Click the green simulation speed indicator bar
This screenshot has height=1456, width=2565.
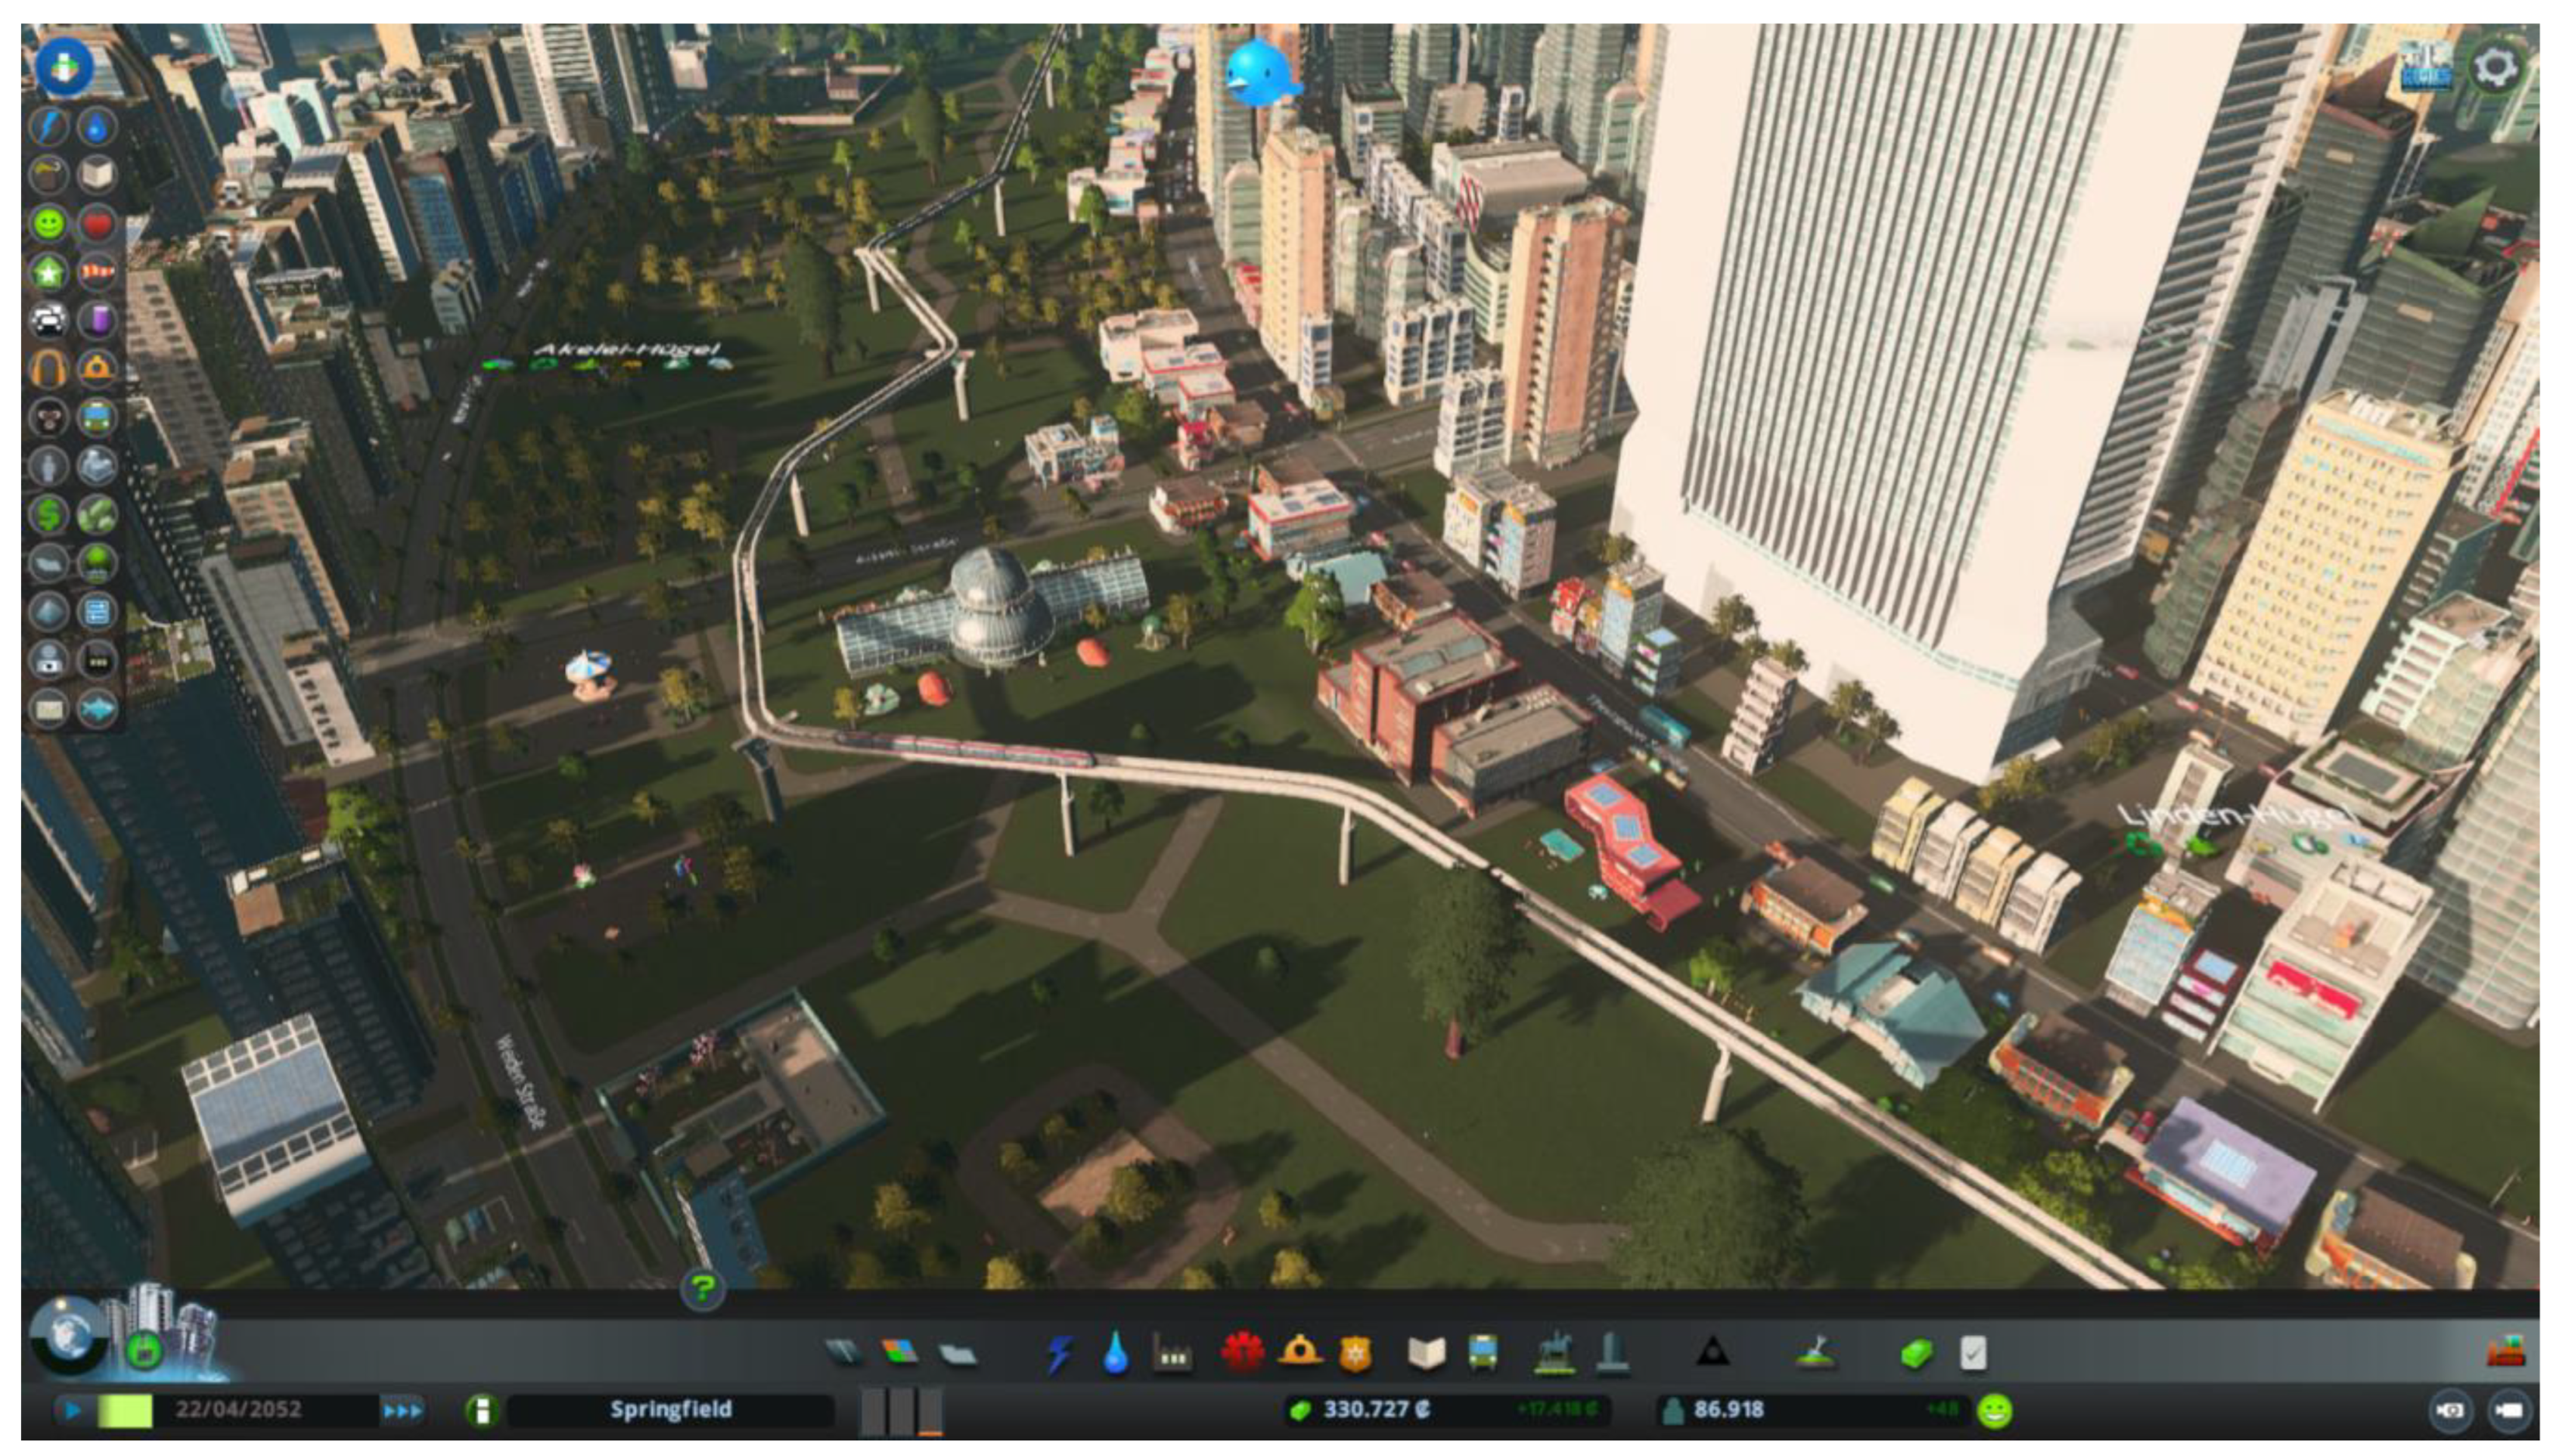coord(126,1411)
